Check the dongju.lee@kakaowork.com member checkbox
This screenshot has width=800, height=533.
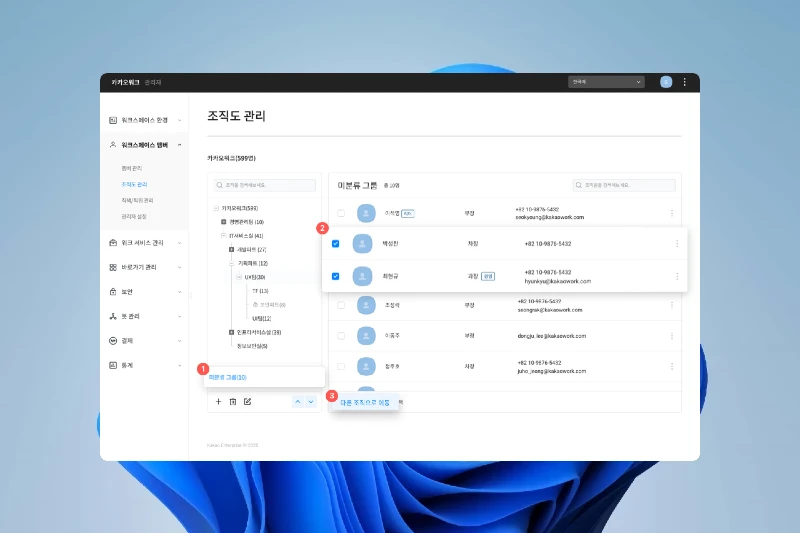point(341,336)
